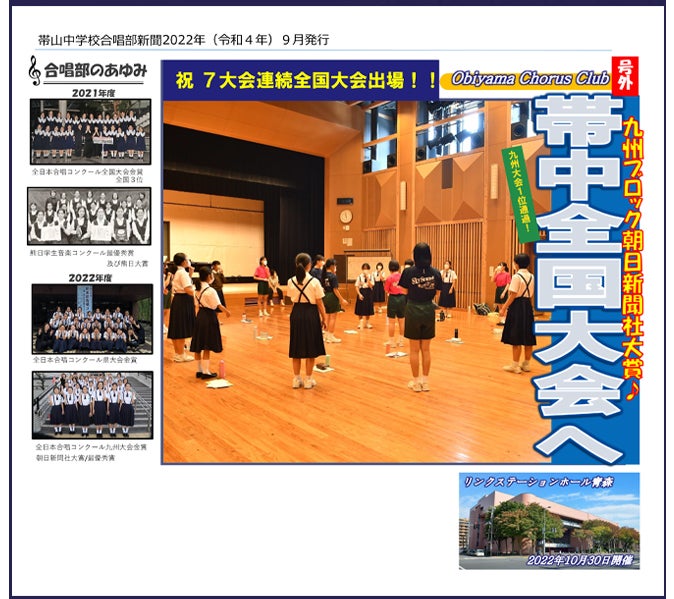Open the 九州大会金賞 group photo thumbnail
The height and width of the screenshot is (599, 674).
click(92, 405)
